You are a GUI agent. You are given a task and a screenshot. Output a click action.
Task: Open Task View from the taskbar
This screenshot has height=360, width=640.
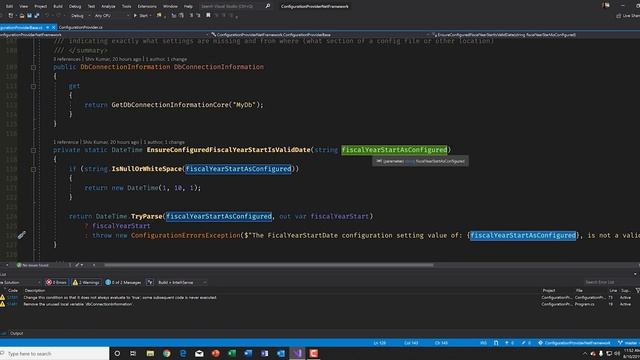coord(133,353)
